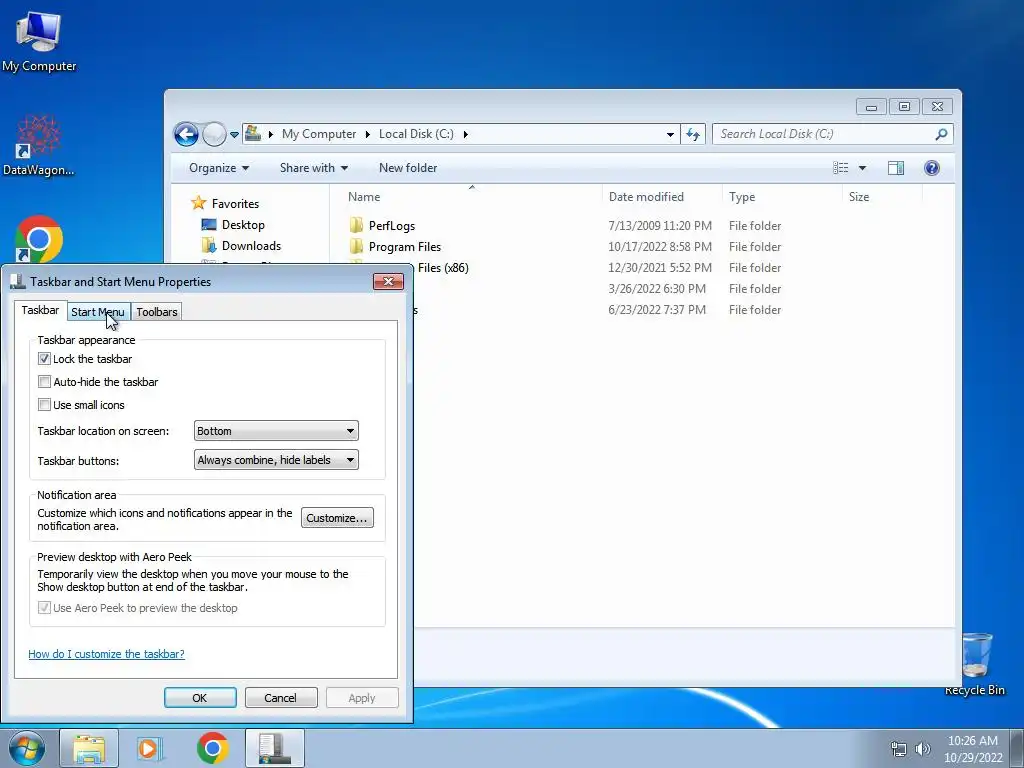Enable Auto-hide the taskbar
Screen dimensions: 1024x768
[44, 381]
